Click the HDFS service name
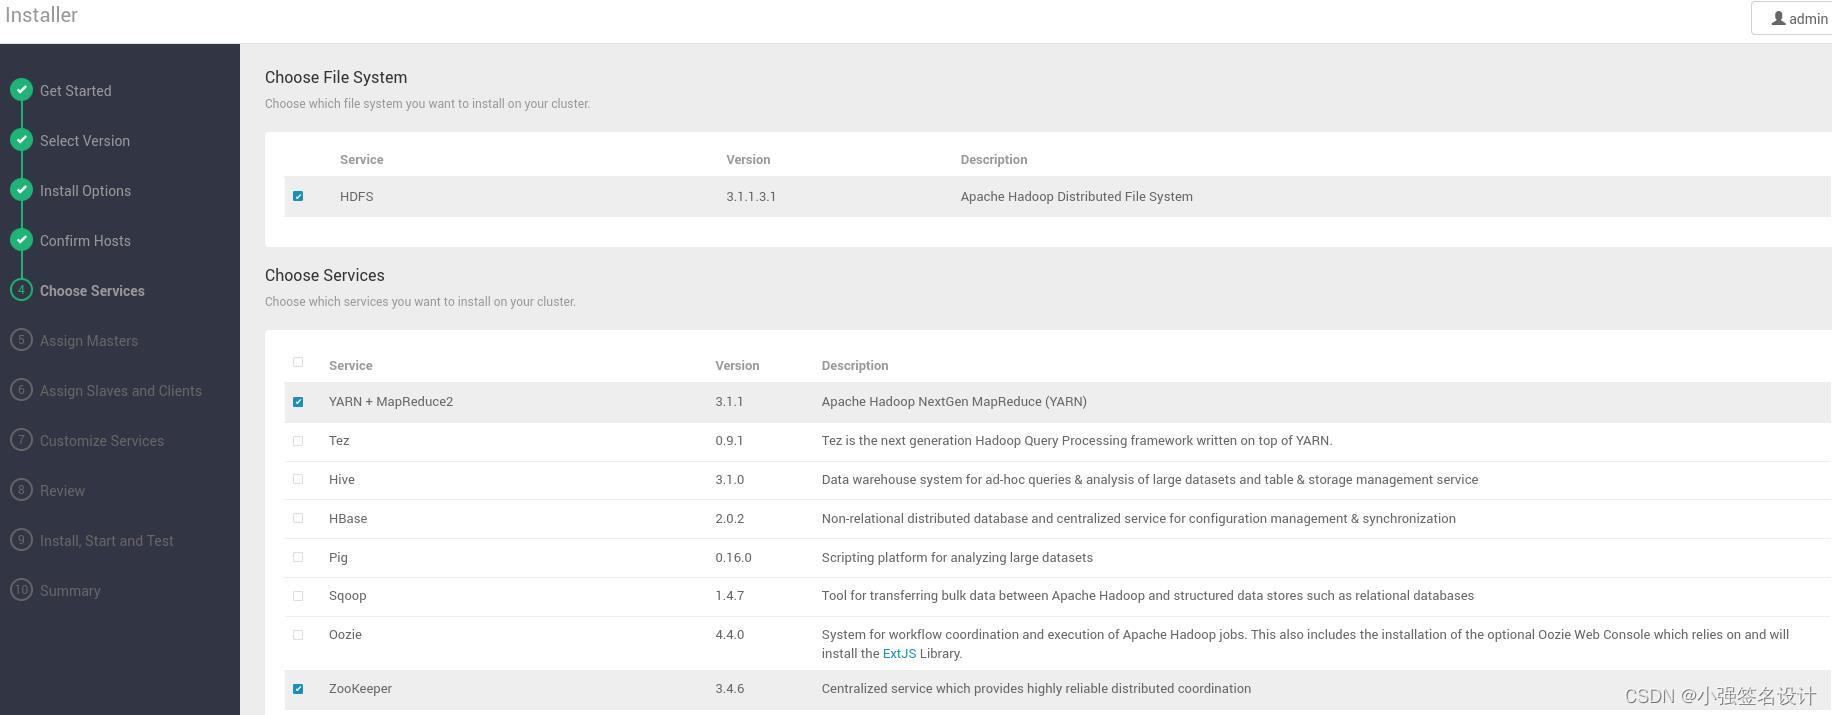Screen dimensions: 1832x715 [x=356, y=197]
